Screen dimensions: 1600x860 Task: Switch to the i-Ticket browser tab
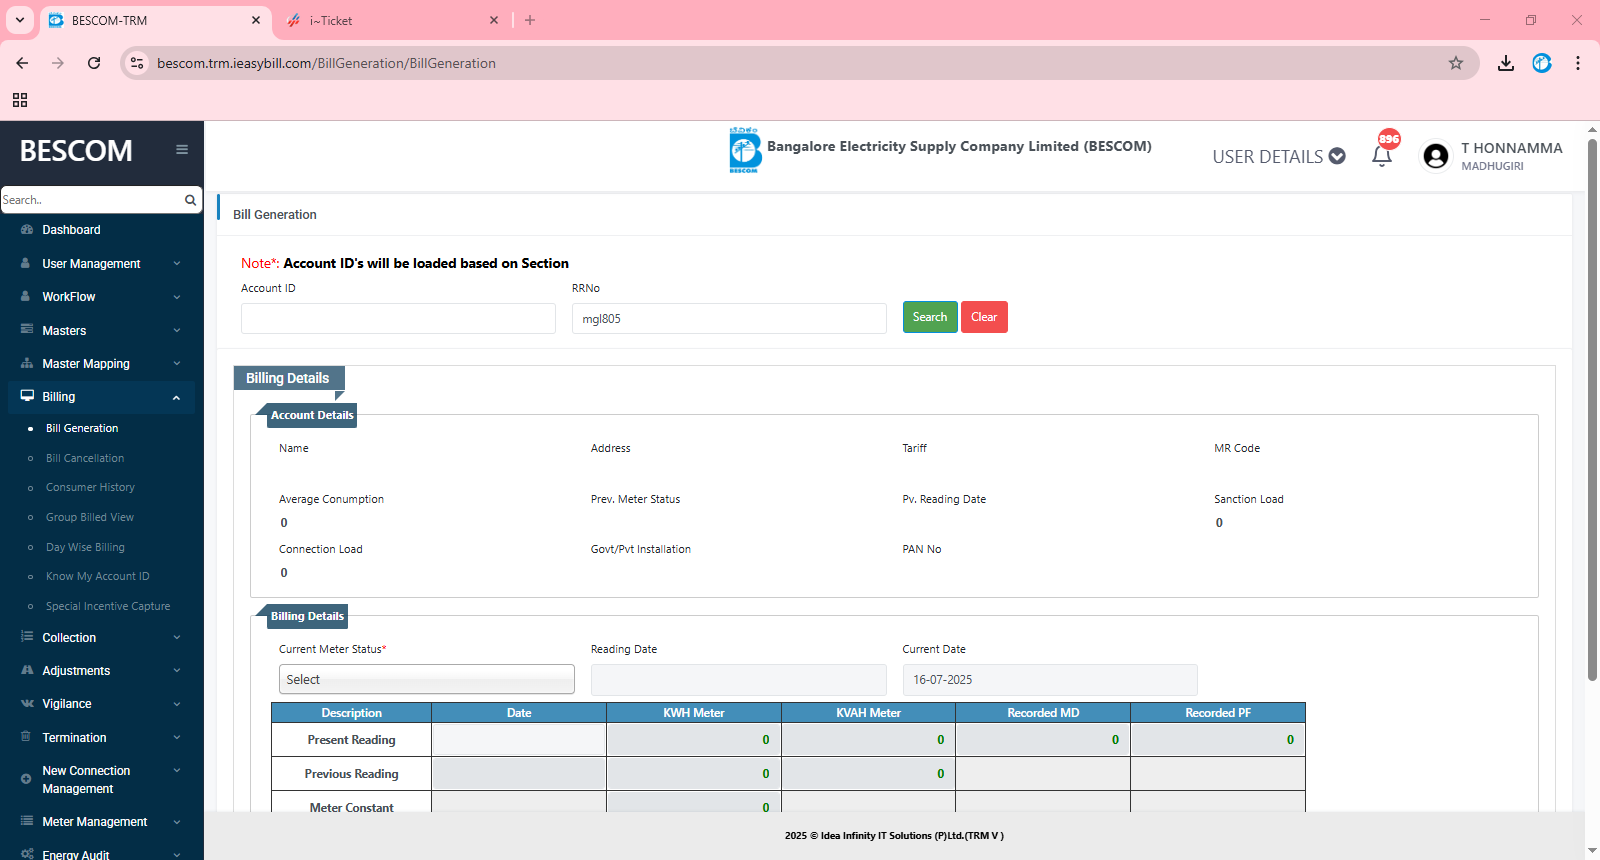coord(392,20)
